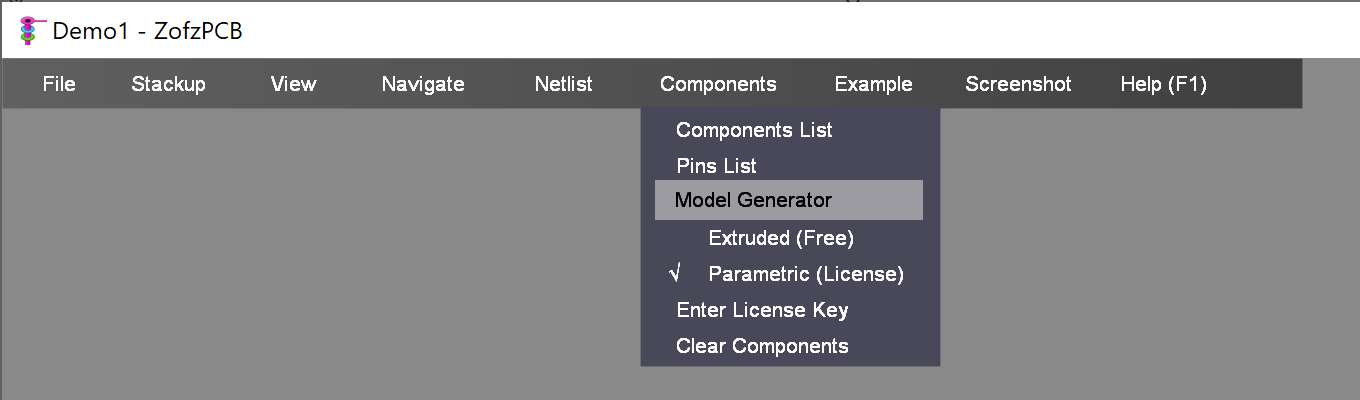The height and width of the screenshot is (400, 1360).
Task: Click the highlighted Model Generator item
Action: [753, 200]
